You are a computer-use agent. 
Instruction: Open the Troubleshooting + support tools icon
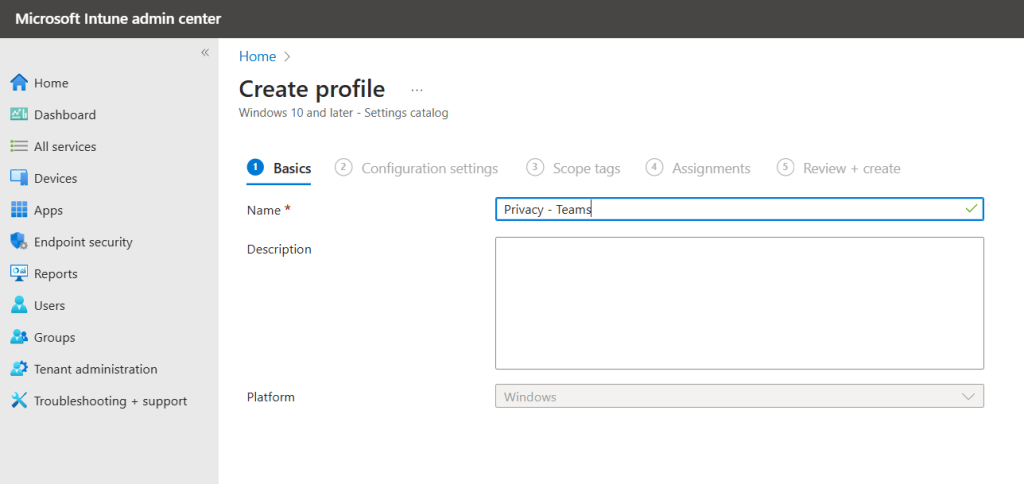(18, 401)
